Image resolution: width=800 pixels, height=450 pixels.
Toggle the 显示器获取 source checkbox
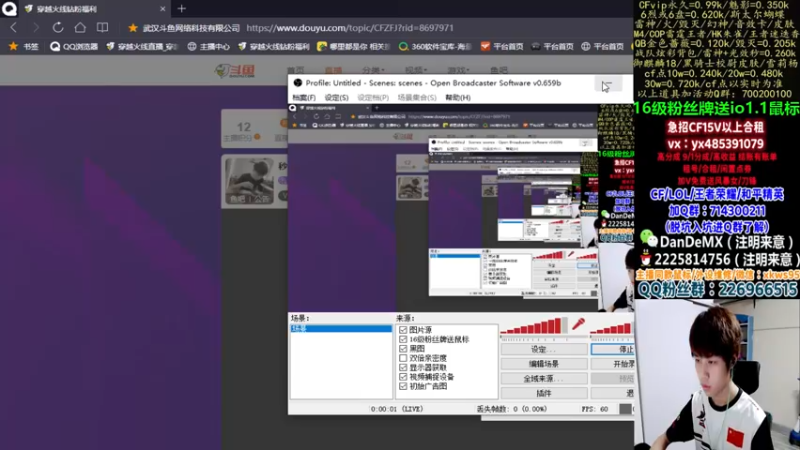click(403, 367)
